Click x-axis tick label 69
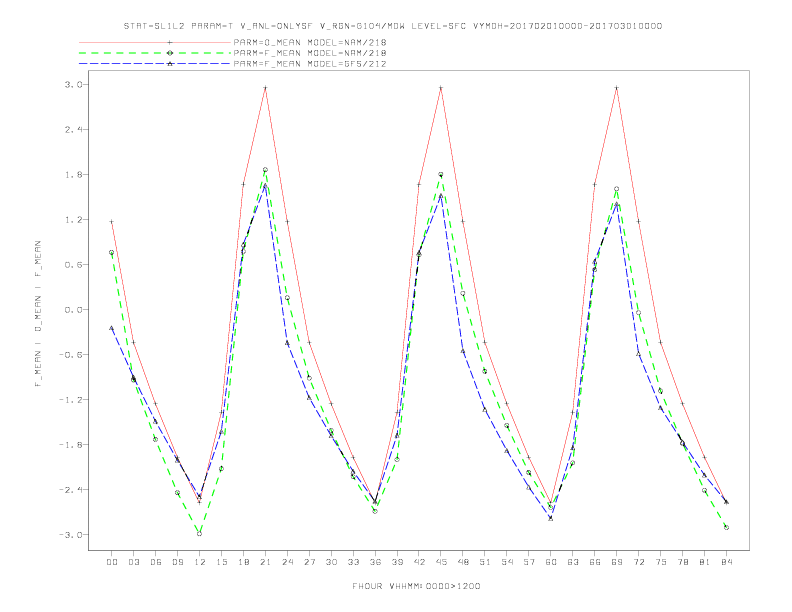This screenshot has width=792, height=612. point(617,562)
